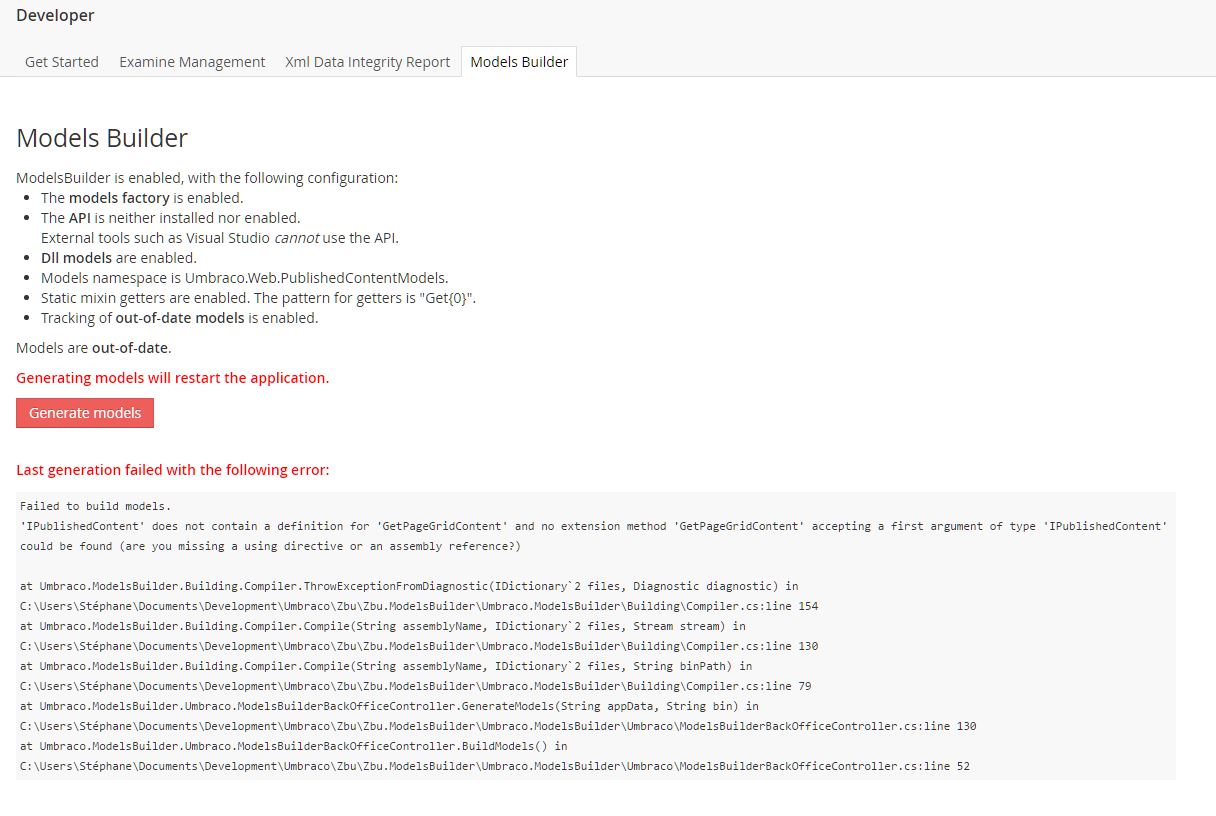This screenshot has width=1216, height=816.
Task: Click the ModelsBuilderBackOfficeController.cs line 52 entry
Action: pos(494,766)
